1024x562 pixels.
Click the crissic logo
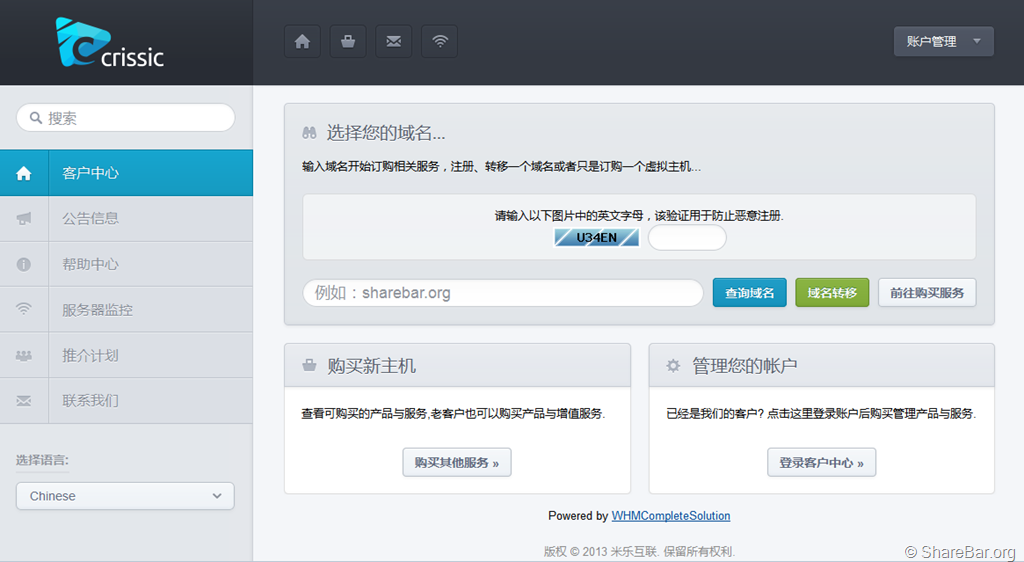[x=110, y=44]
